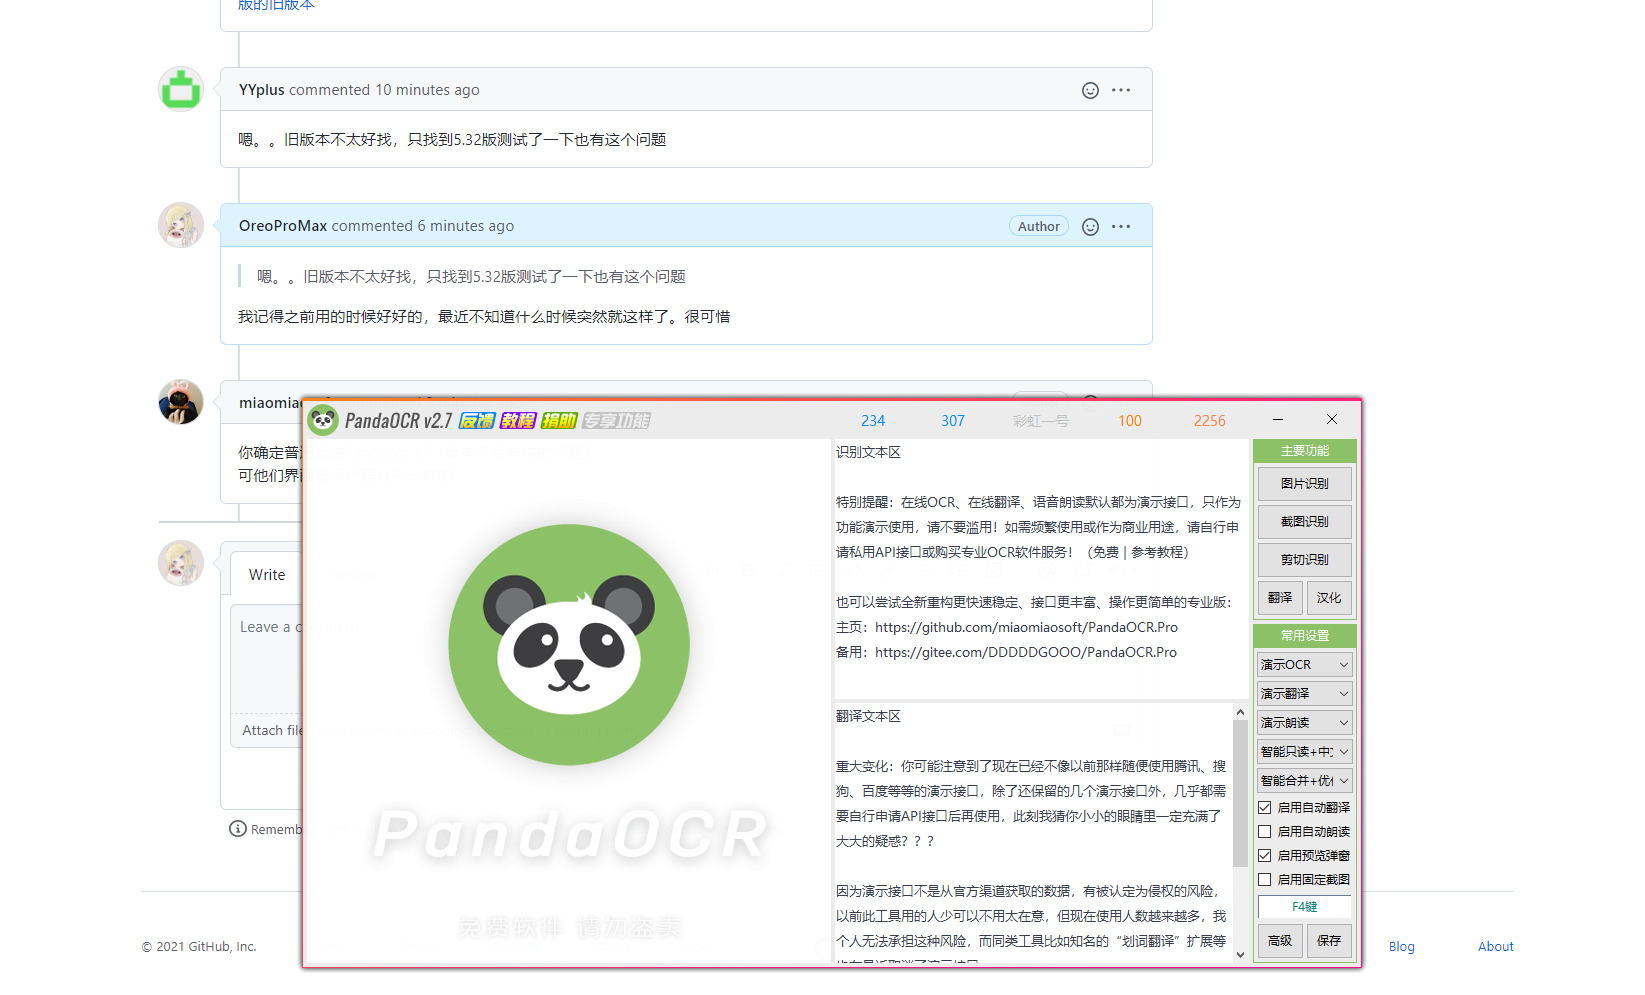Screen dimensions: 1645x995
Task: Open the 反馈 feedback badge in title bar
Action: (x=480, y=421)
